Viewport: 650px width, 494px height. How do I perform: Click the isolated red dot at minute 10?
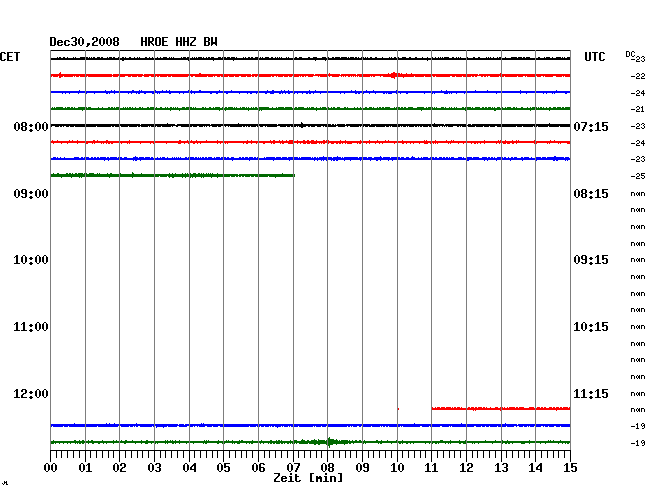[398, 409]
